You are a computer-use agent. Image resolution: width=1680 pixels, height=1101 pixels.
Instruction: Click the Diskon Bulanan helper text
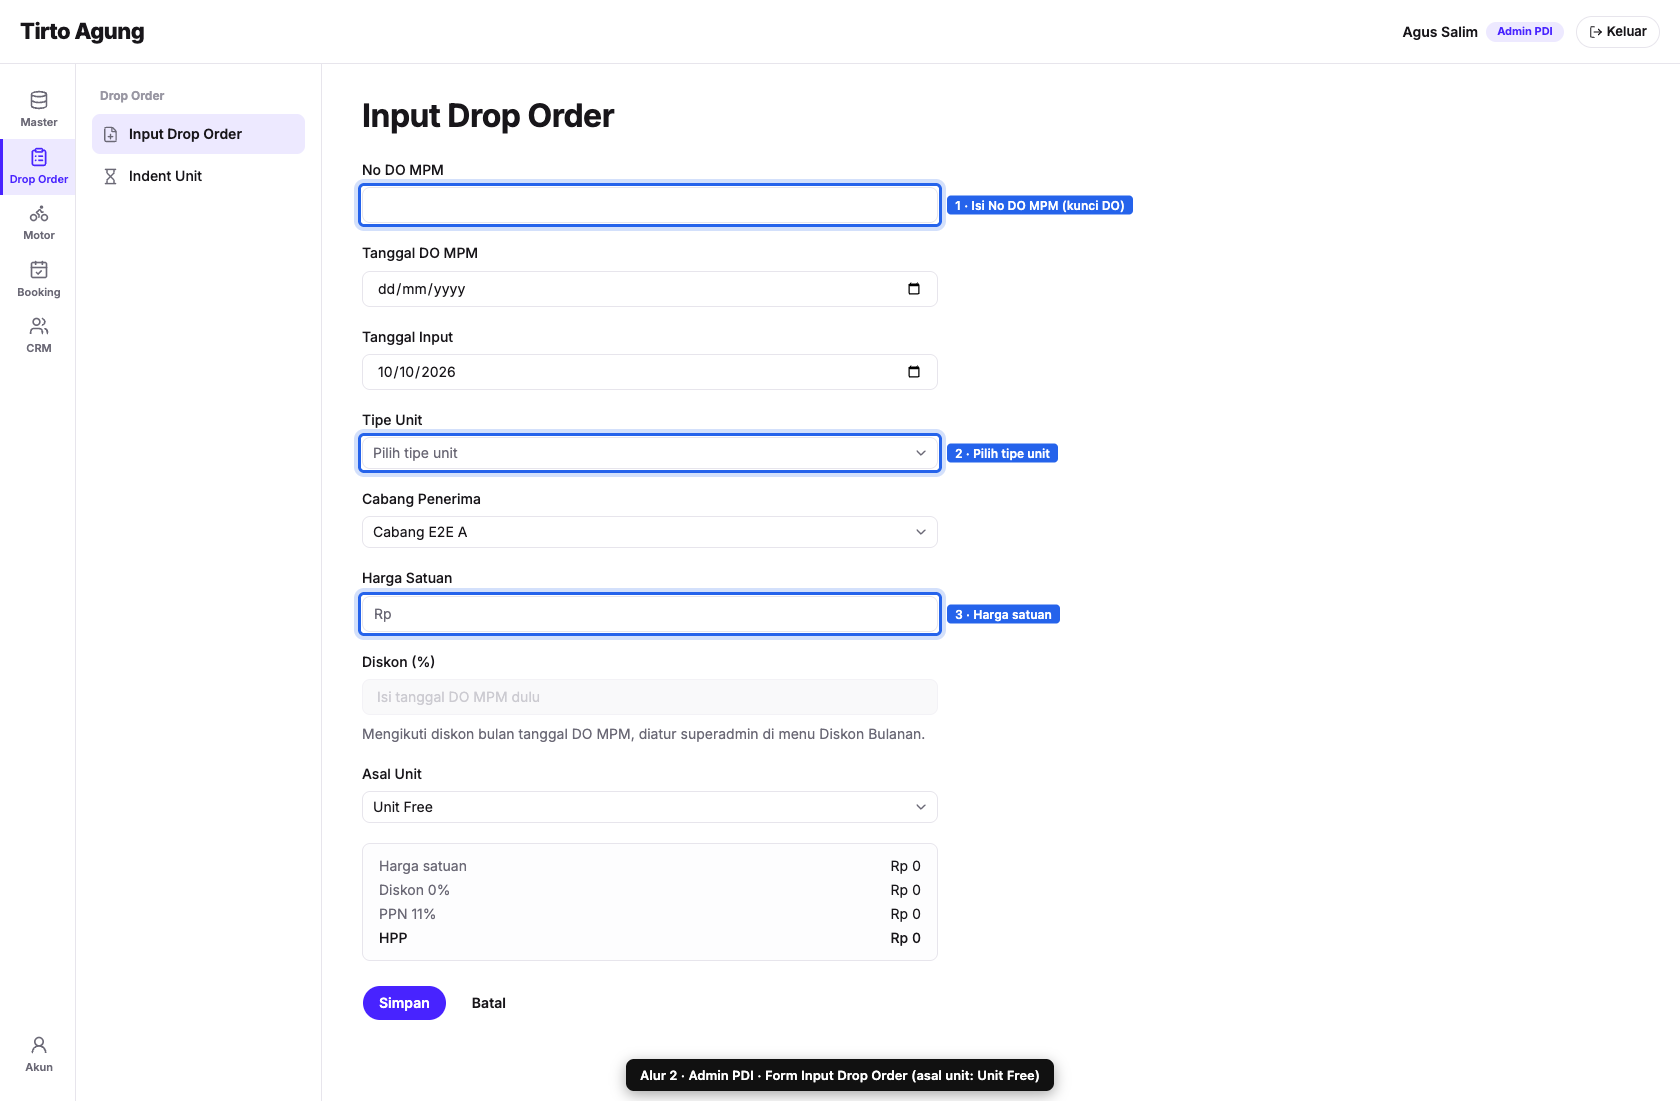click(643, 734)
